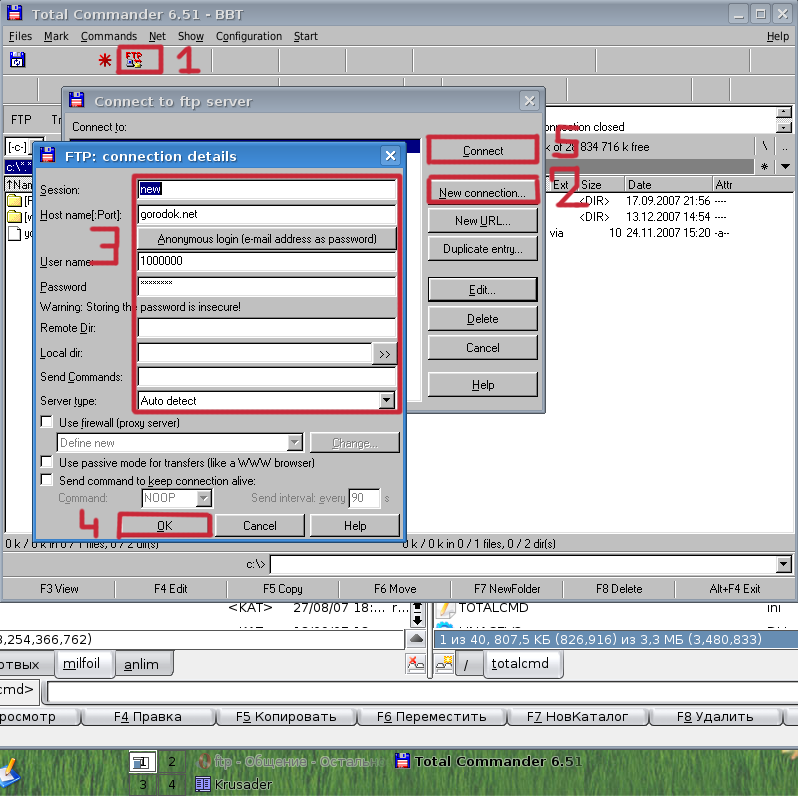
Task: Click Krusader's red X disconnect icon
Action: click(x=416, y=664)
